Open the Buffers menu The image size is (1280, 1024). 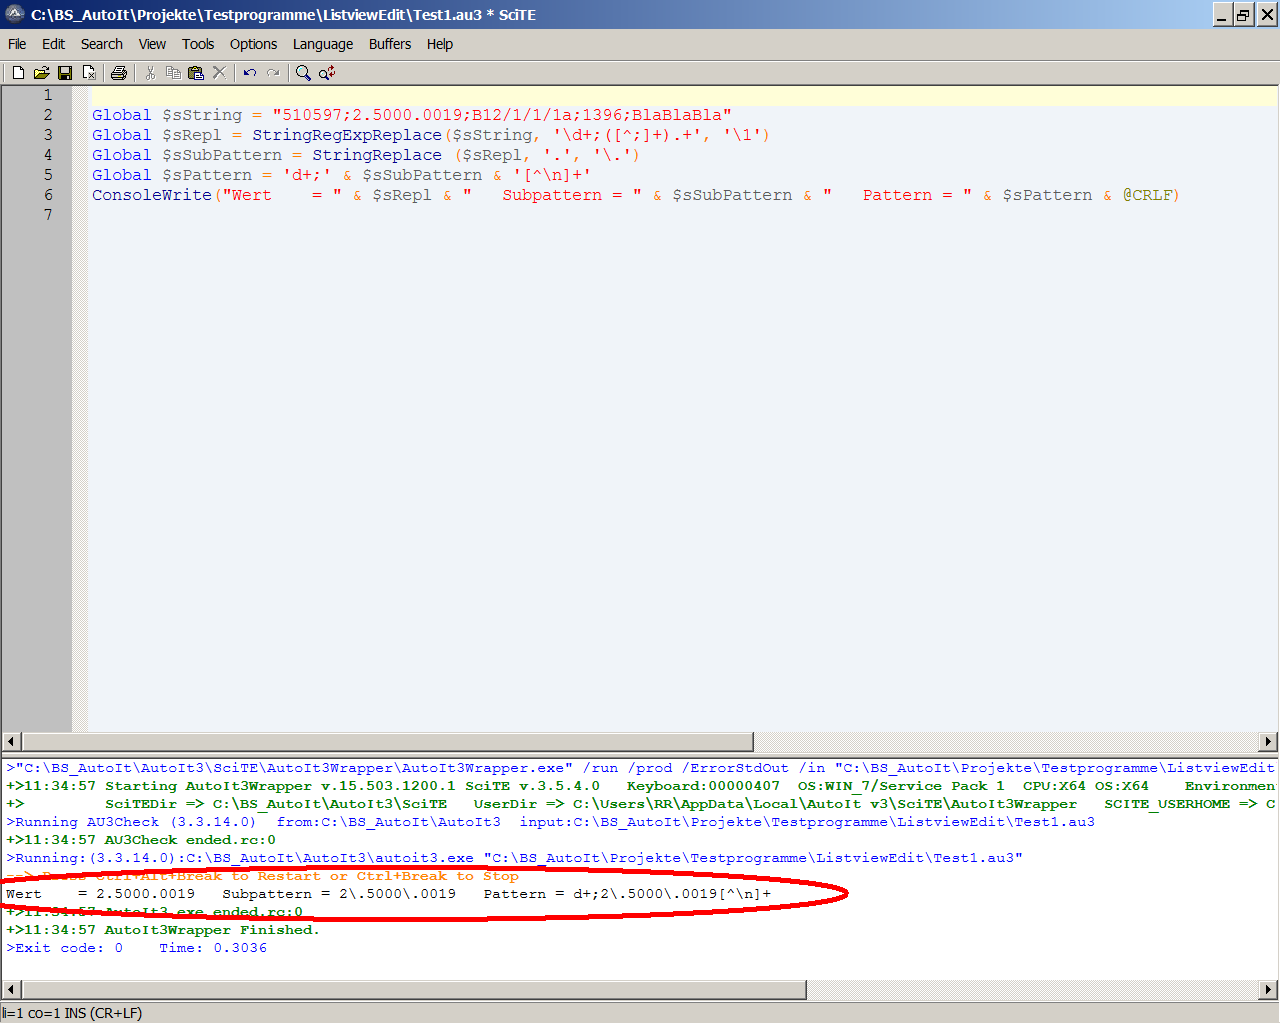(389, 44)
